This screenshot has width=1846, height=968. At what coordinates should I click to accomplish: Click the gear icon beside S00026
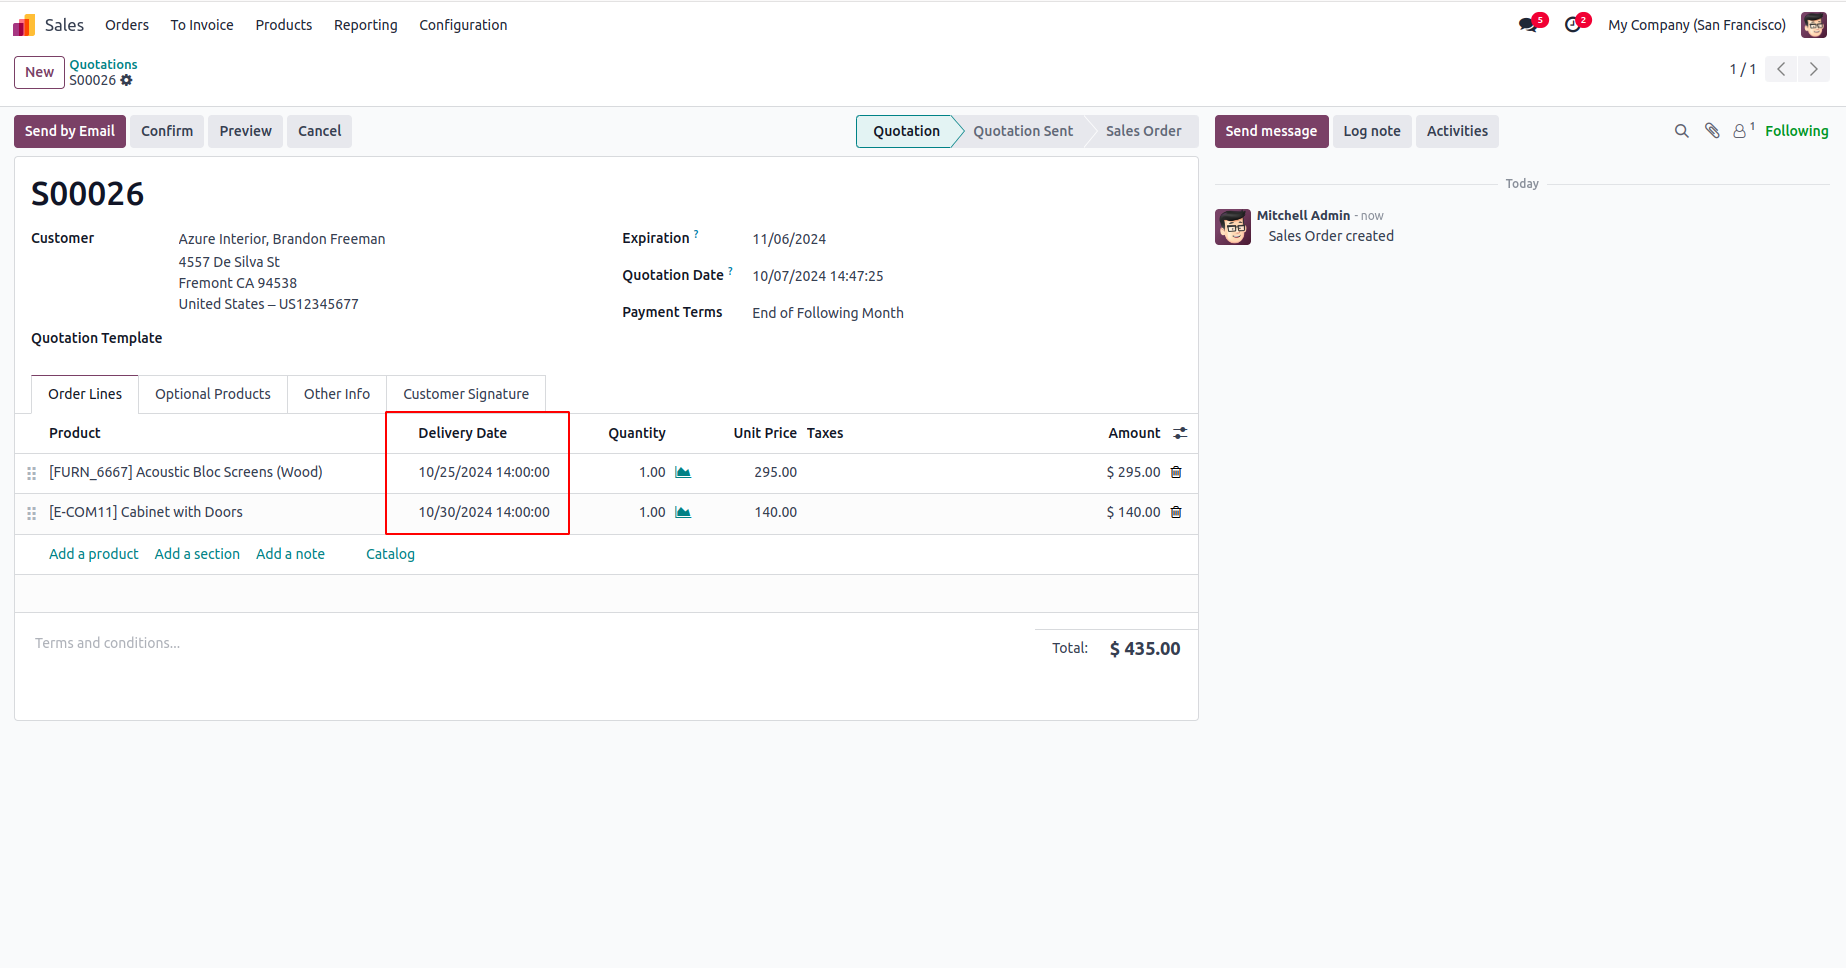(127, 80)
